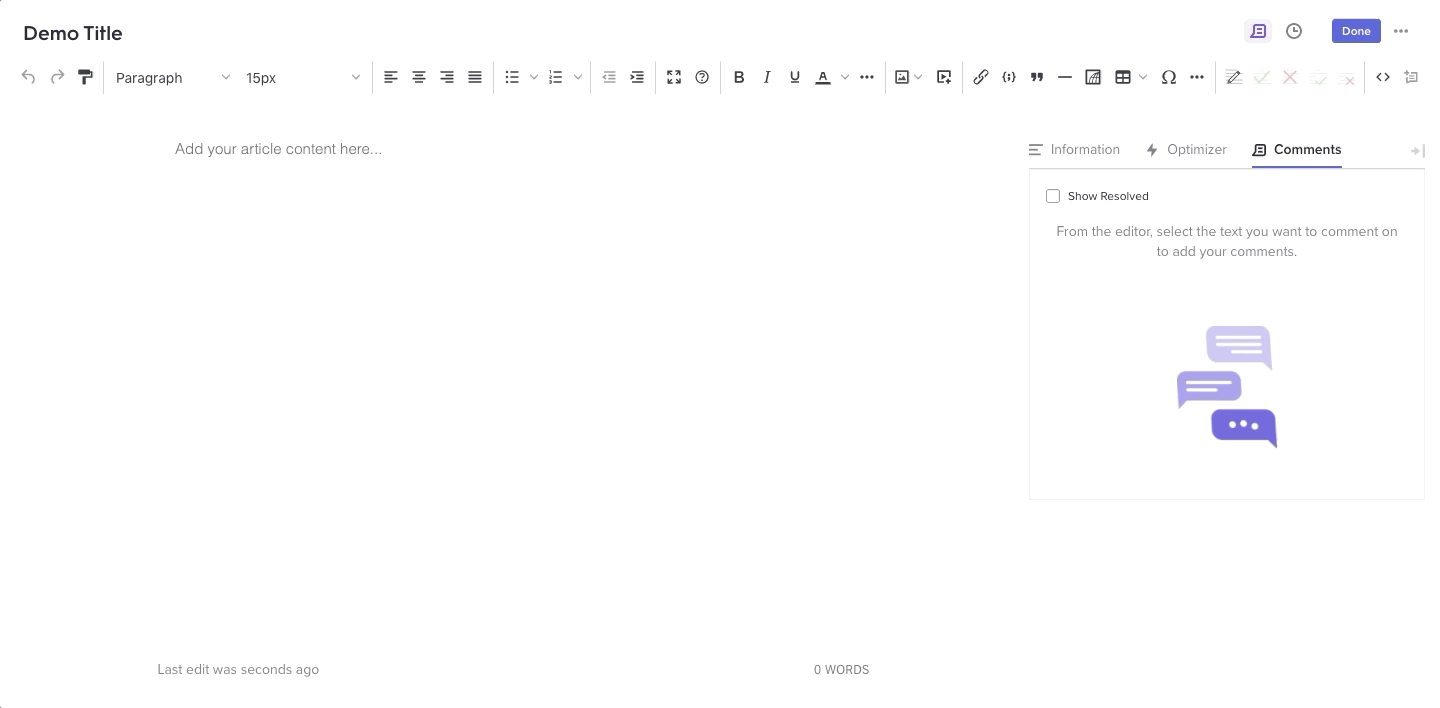The image size is (1440, 708).
Task: Open text color picker dropdown arrow
Action: pos(845,77)
